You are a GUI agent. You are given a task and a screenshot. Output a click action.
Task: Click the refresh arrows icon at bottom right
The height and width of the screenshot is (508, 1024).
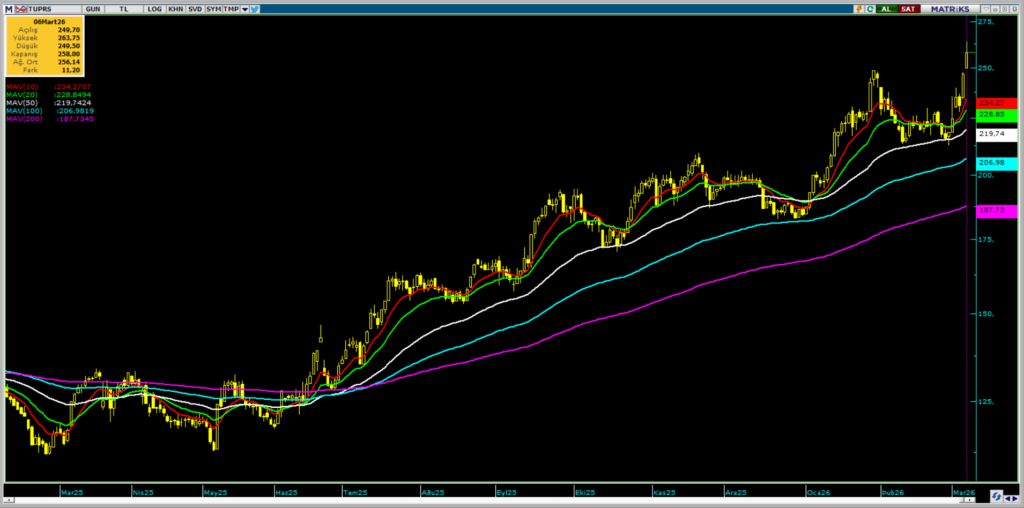click(x=997, y=496)
